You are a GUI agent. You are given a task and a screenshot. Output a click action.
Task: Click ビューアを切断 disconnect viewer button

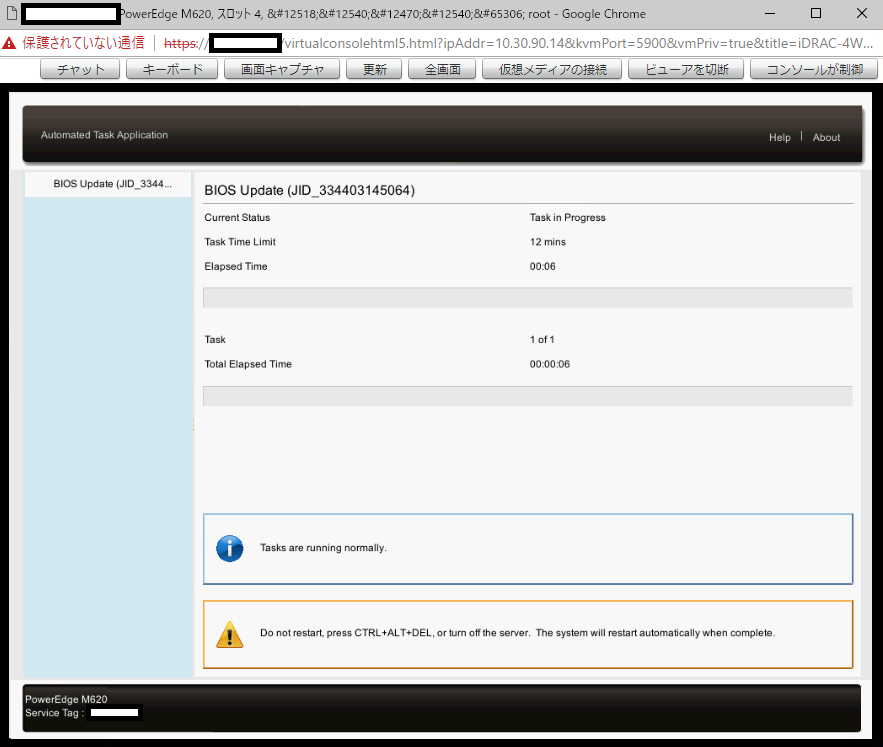[686, 69]
